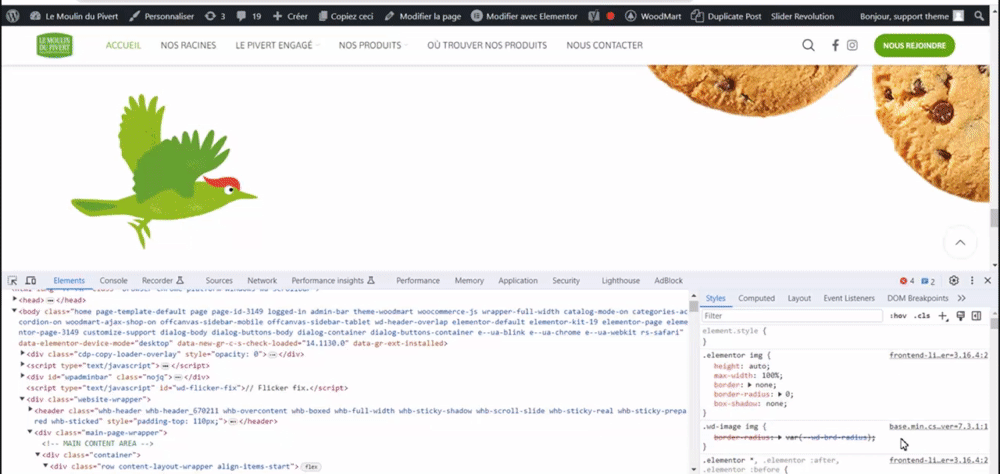Open the Facebook icon link
1000x474 pixels.
pyautogui.click(x=835, y=45)
